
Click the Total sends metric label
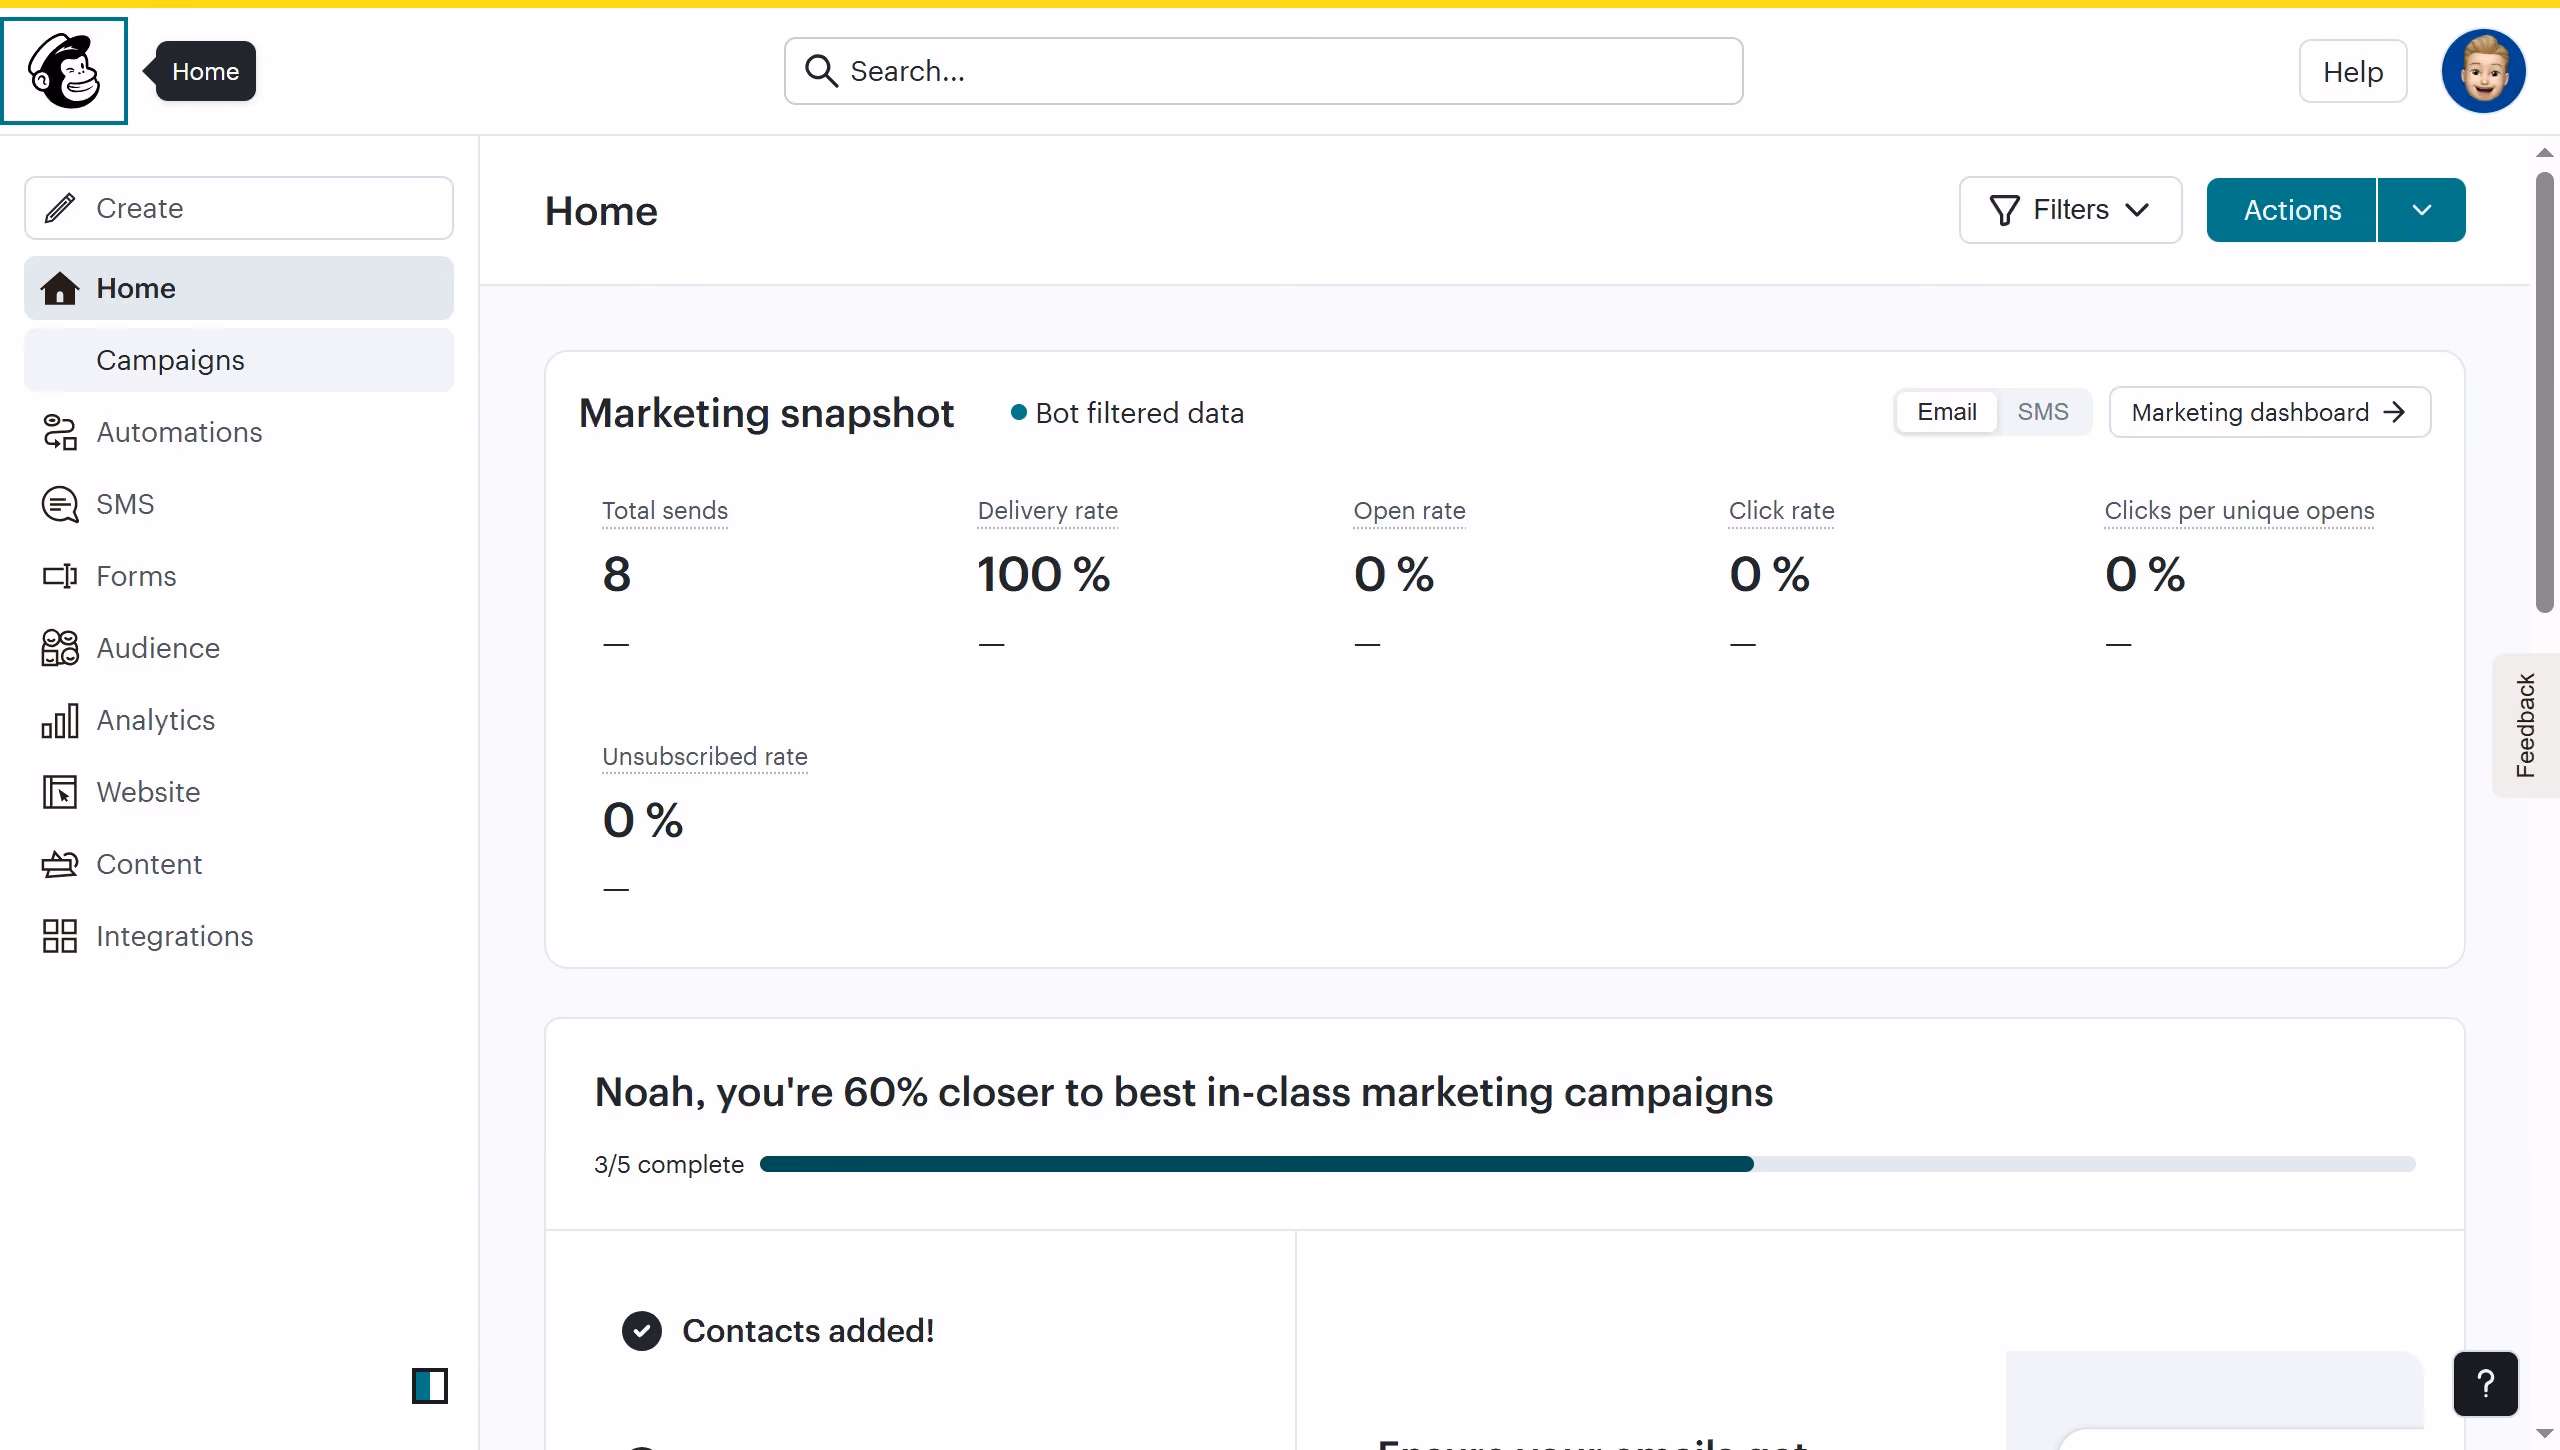tap(665, 510)
